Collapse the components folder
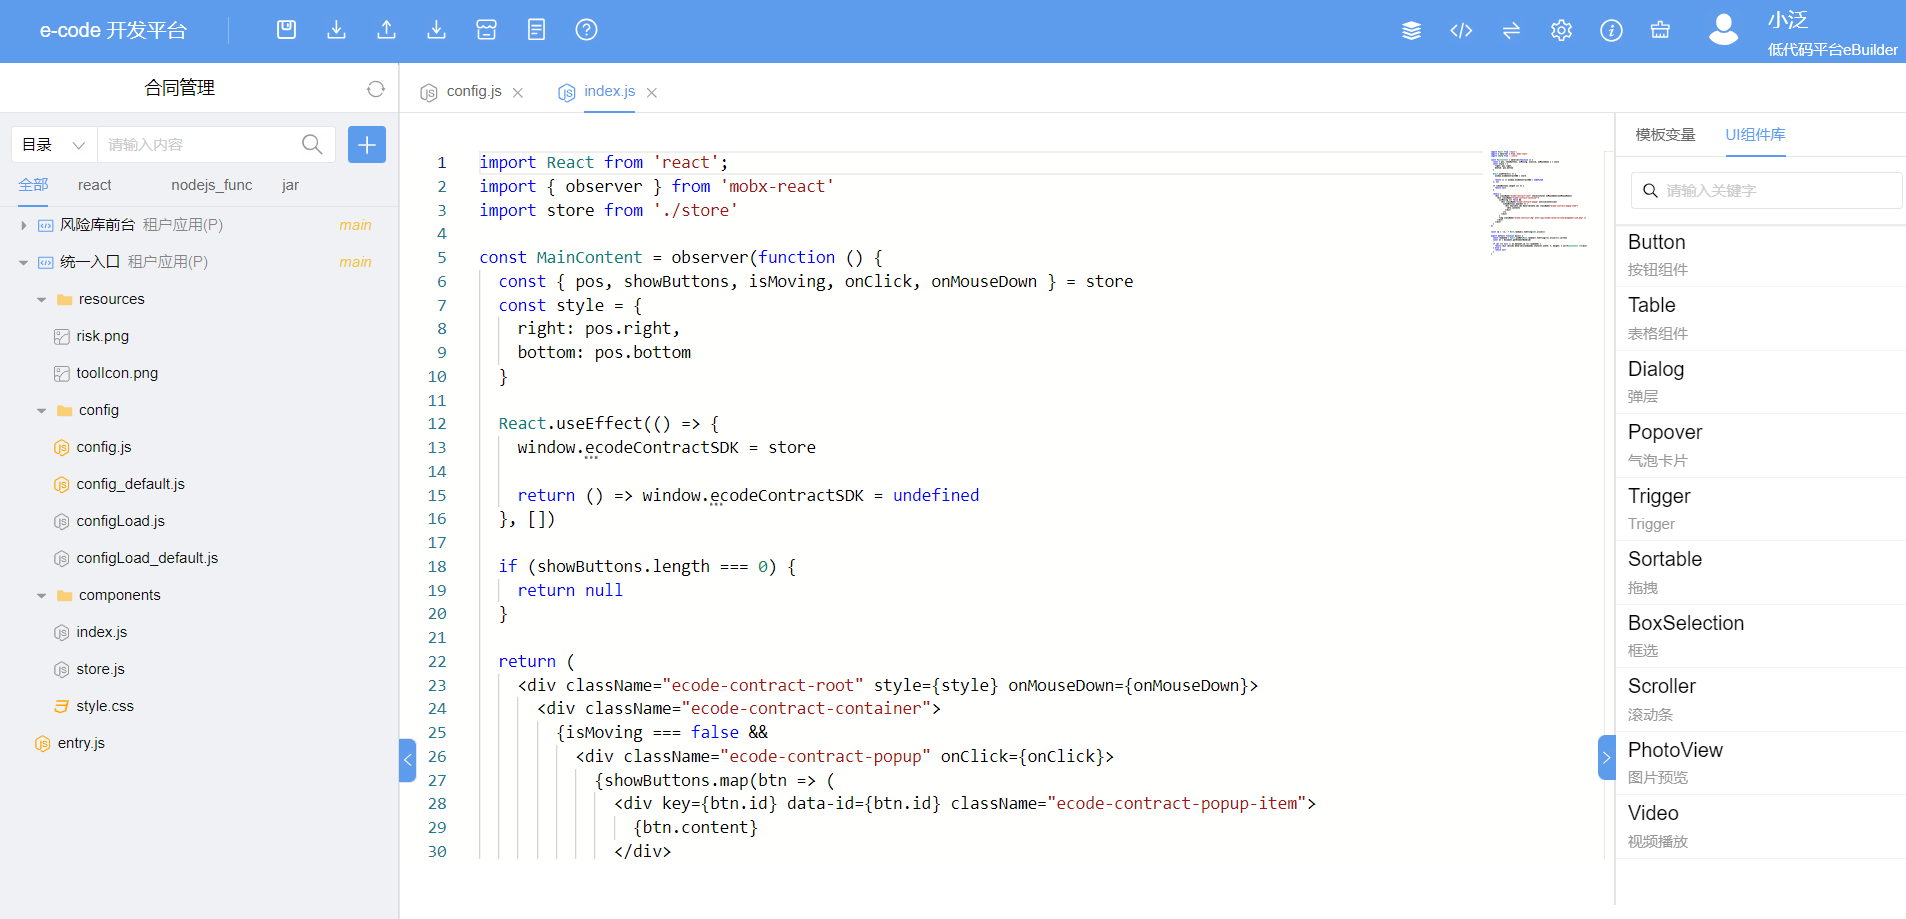Viewport: 1906px width, 919px height. click(42, 595)
